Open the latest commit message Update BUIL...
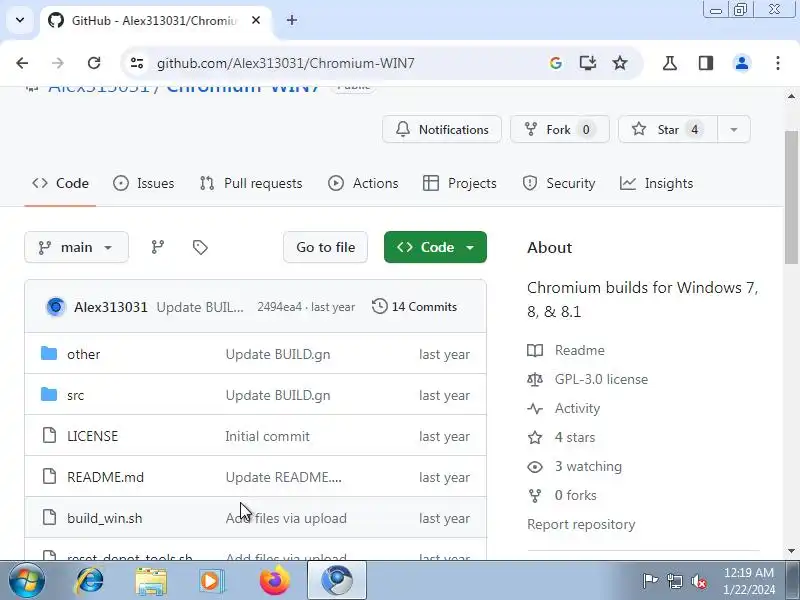 click(200, 307)
